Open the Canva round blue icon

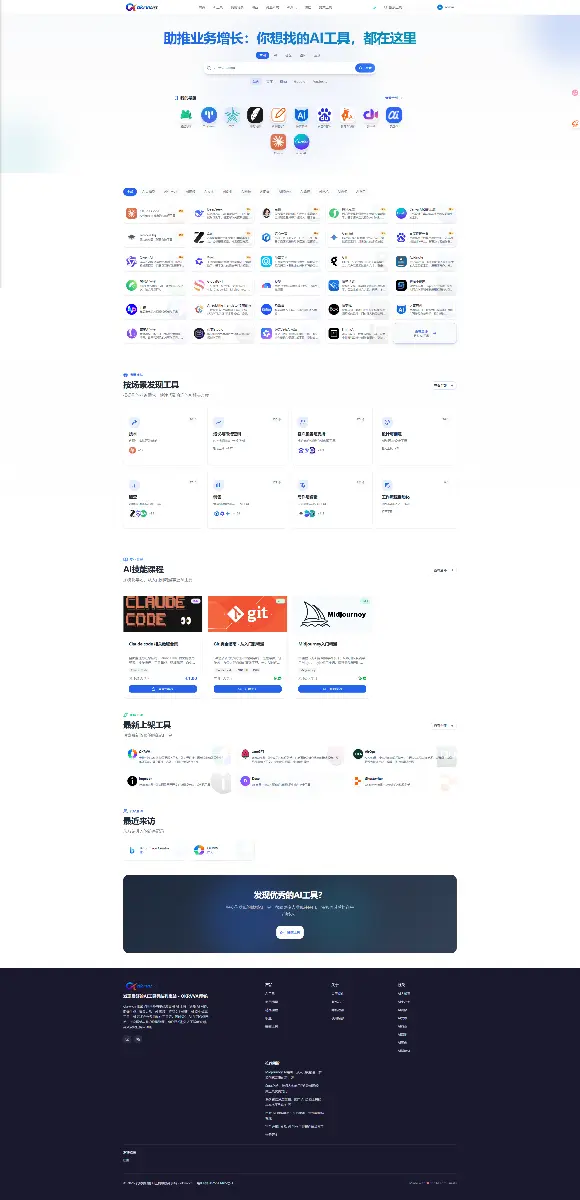301,143
